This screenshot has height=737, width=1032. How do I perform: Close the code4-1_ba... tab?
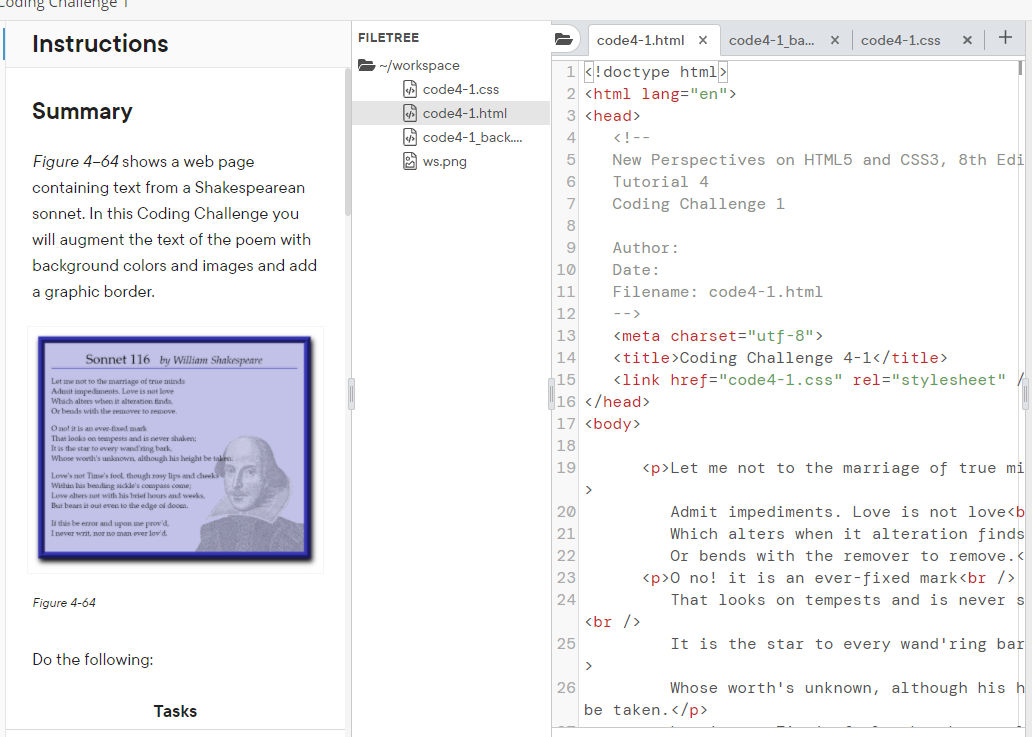click(x=835, y=40)
